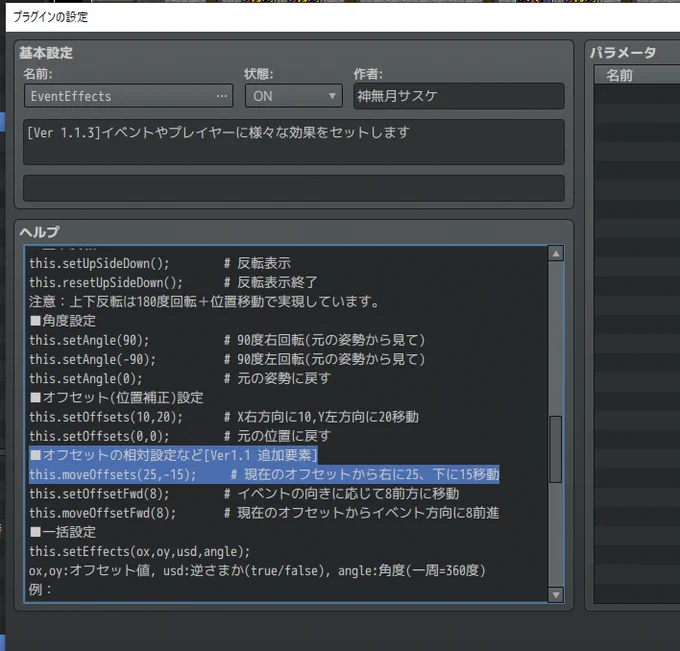Click the 注意：上下反転は180度回転 note line
This screenshot has width=680, height=651.
(x=204, y=301)
